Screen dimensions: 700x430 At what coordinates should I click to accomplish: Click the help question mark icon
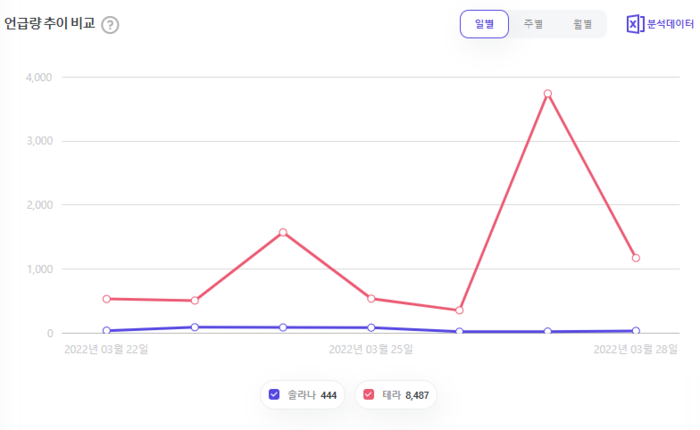point(110,25)
